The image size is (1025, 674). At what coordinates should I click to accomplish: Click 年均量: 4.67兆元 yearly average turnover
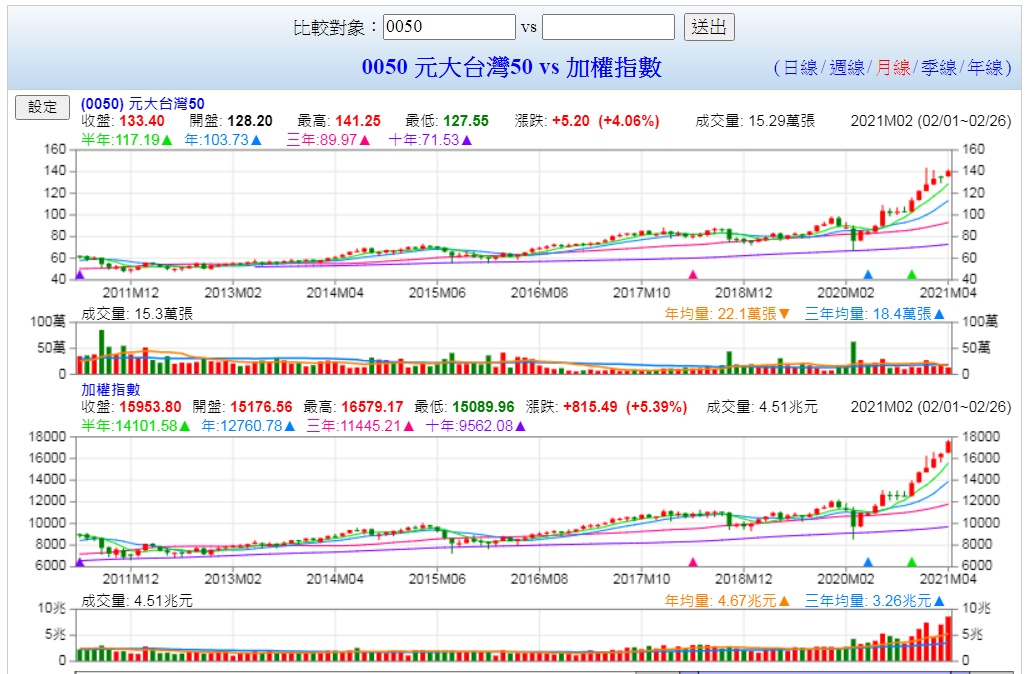click(728, 601)
